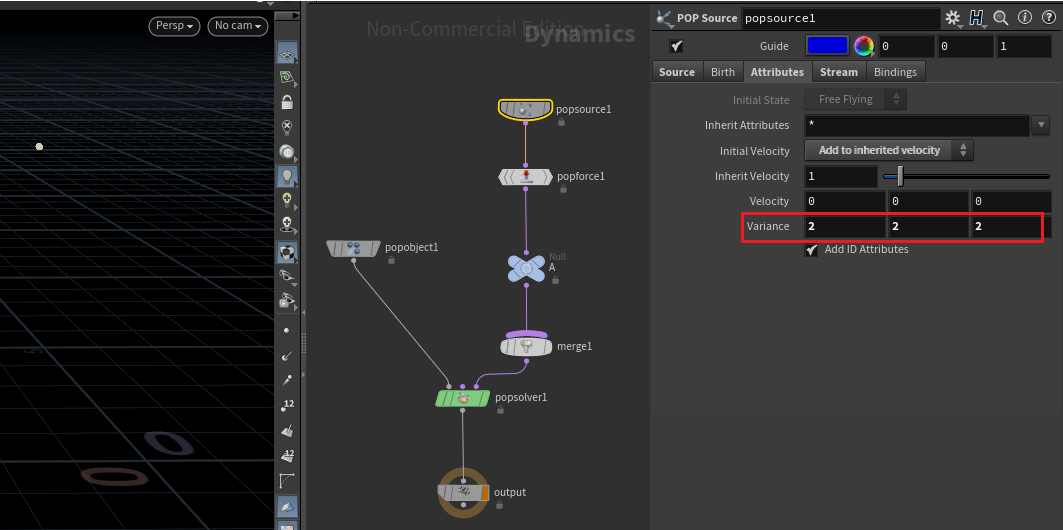Click the Variance parameter label

[x=768, y=226]
